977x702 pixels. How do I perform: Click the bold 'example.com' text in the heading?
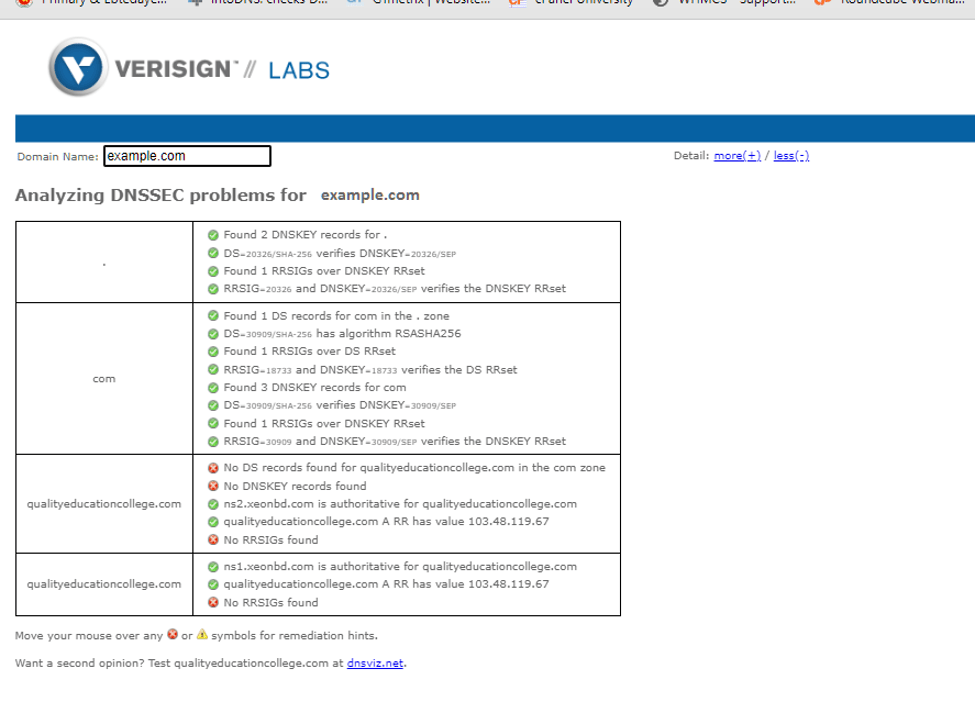click(370, 195)
